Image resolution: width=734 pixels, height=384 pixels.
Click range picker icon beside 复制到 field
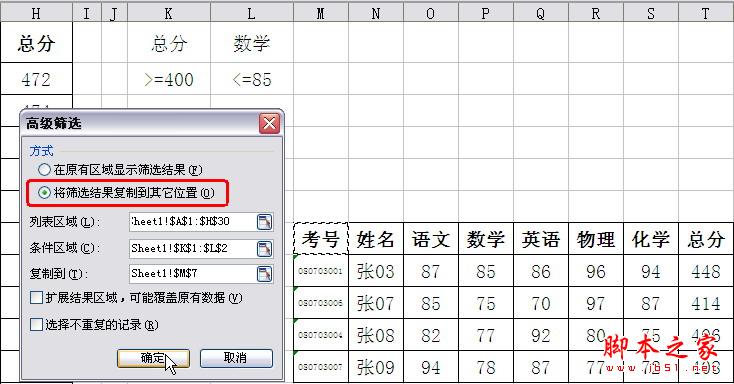click(x=264, y=273)
